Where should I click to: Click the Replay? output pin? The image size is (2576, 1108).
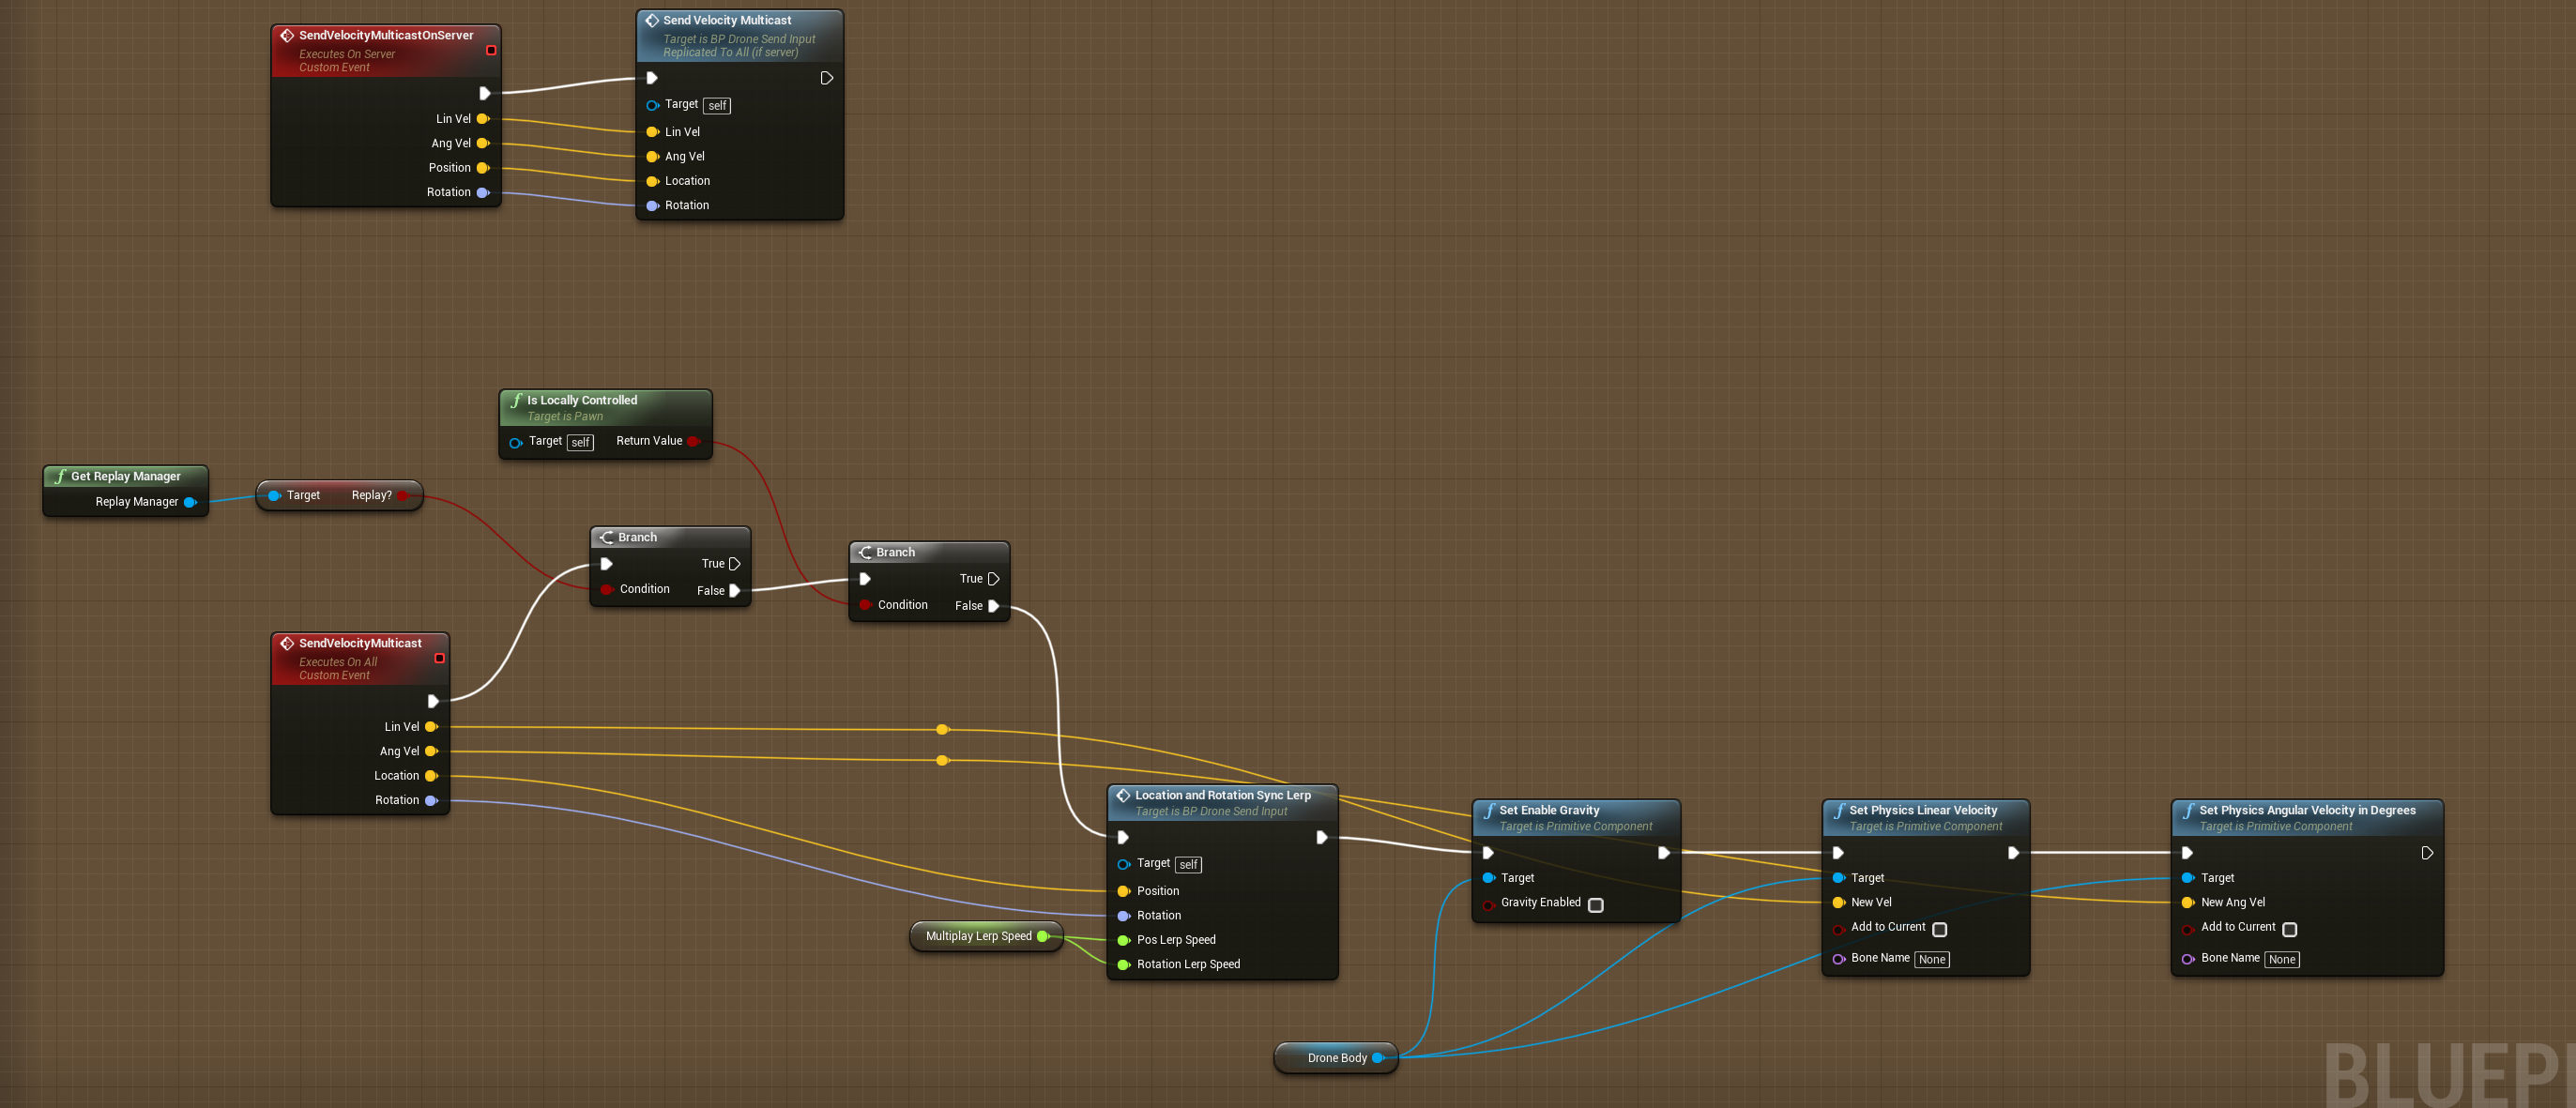(402, 495)
